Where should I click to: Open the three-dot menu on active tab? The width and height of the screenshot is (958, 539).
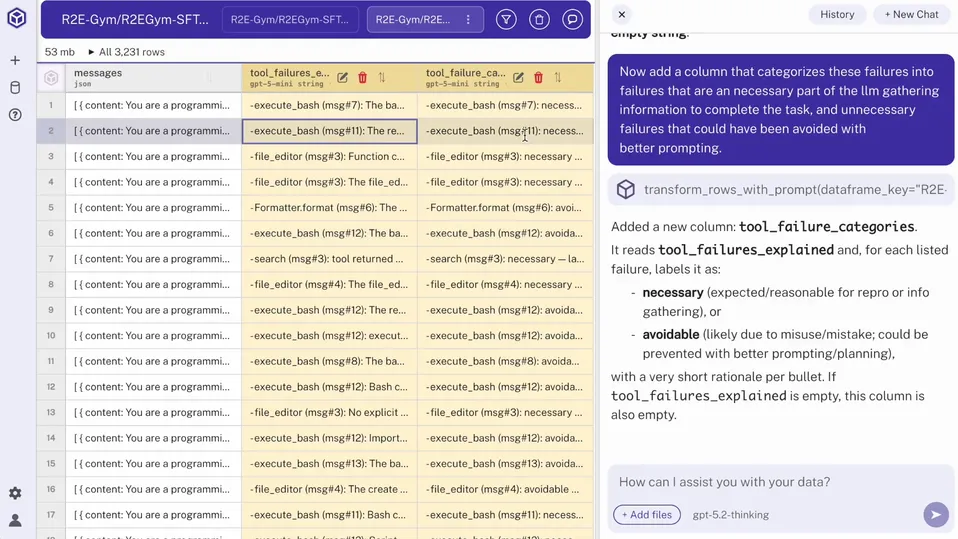(468, 19)
